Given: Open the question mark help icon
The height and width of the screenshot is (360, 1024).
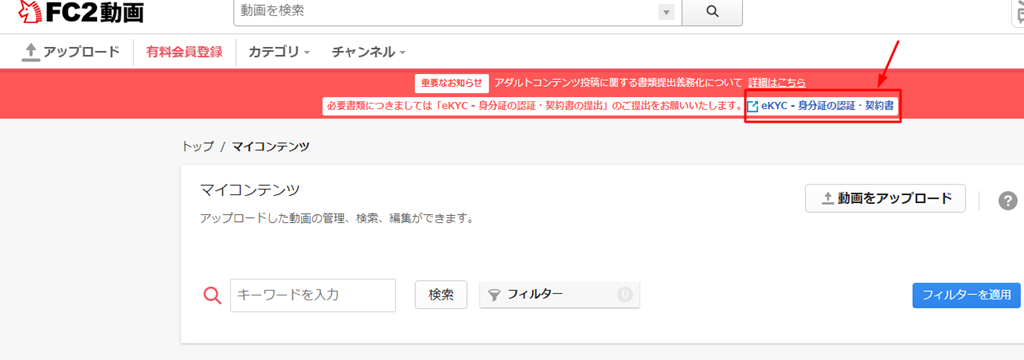Looking at the screenshot, I should (1008, 201).
